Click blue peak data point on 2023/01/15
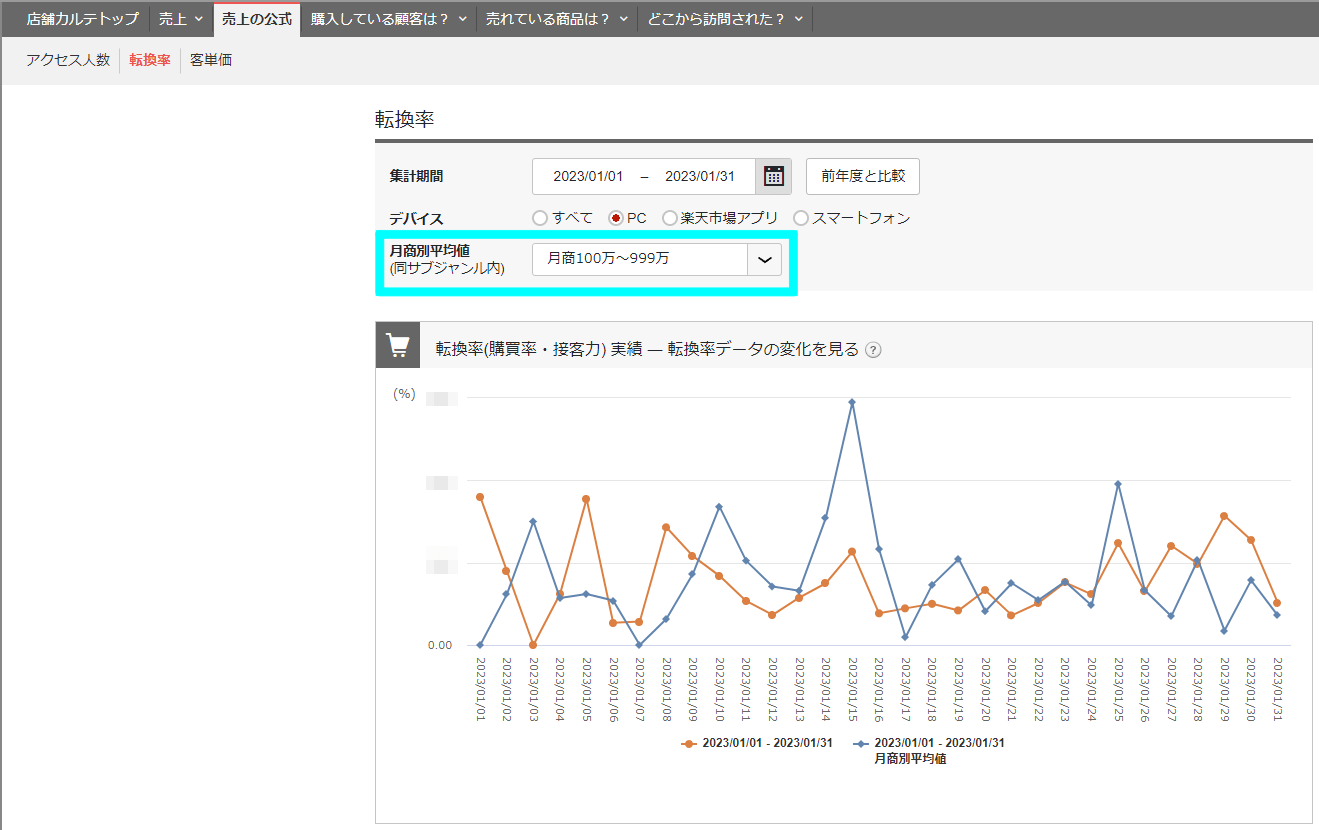1319x830 pixels. (x=852, y=402)
